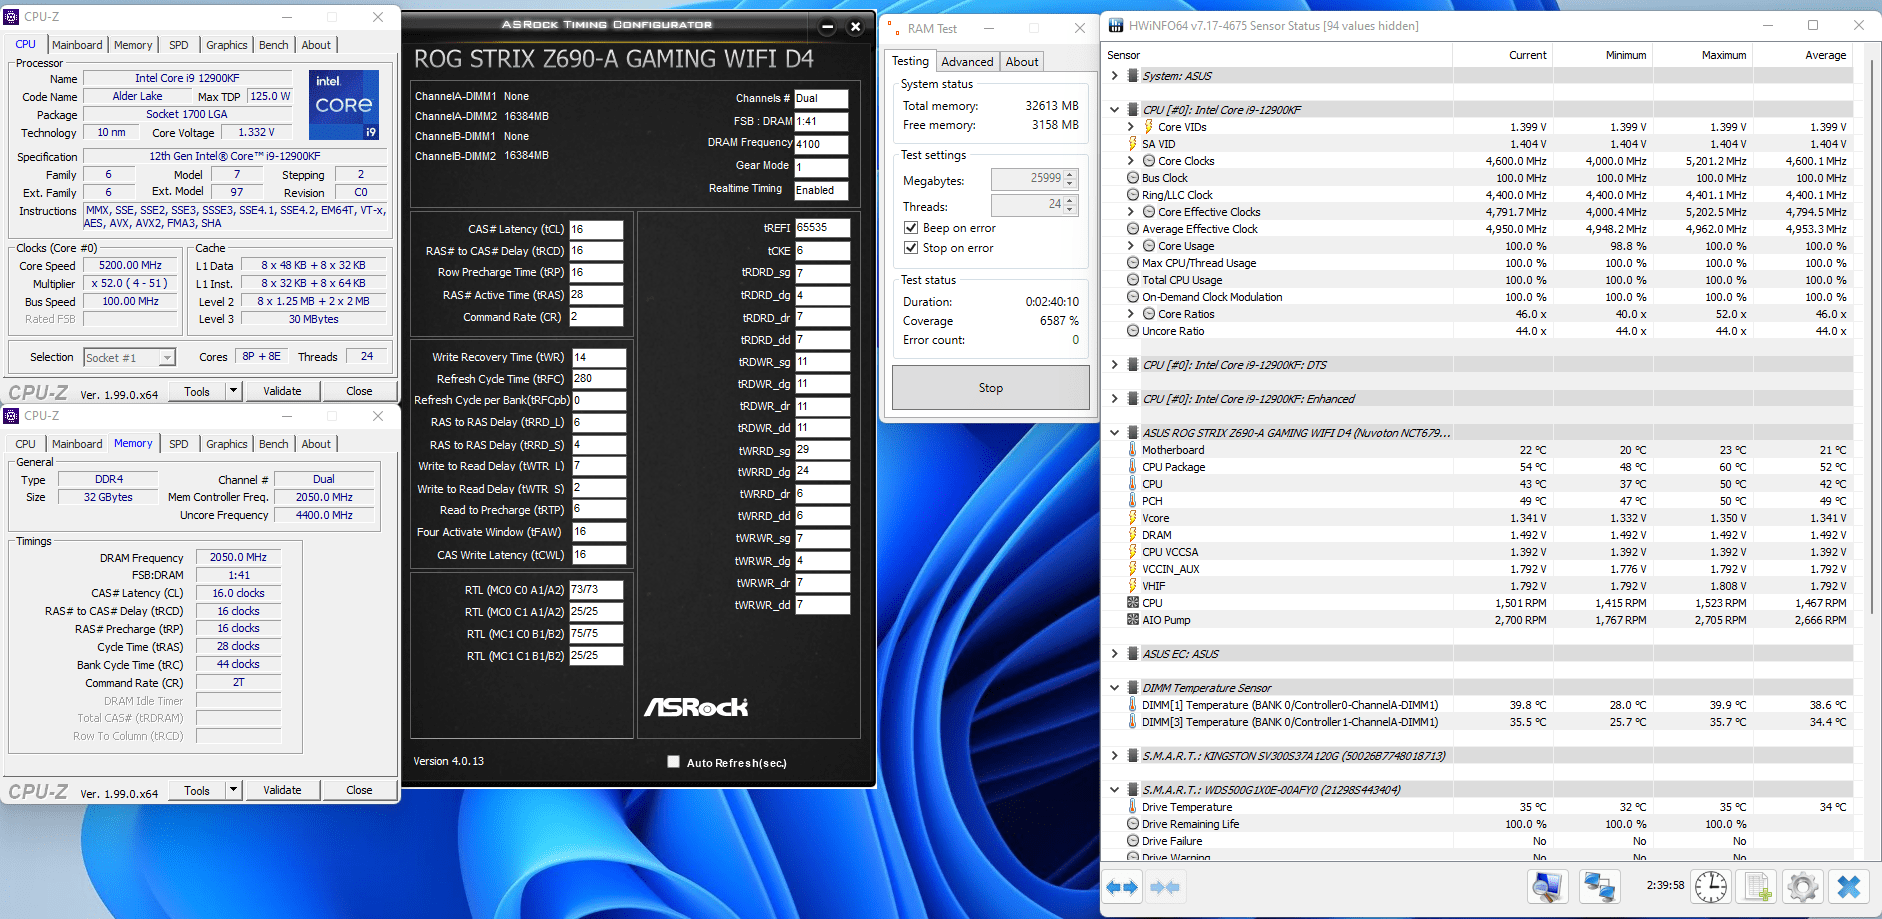The width and height of the screenshot is (1882, 919).
Task: Click the Vcore lightning bolt sensor icon
Action: point(1133,518)
